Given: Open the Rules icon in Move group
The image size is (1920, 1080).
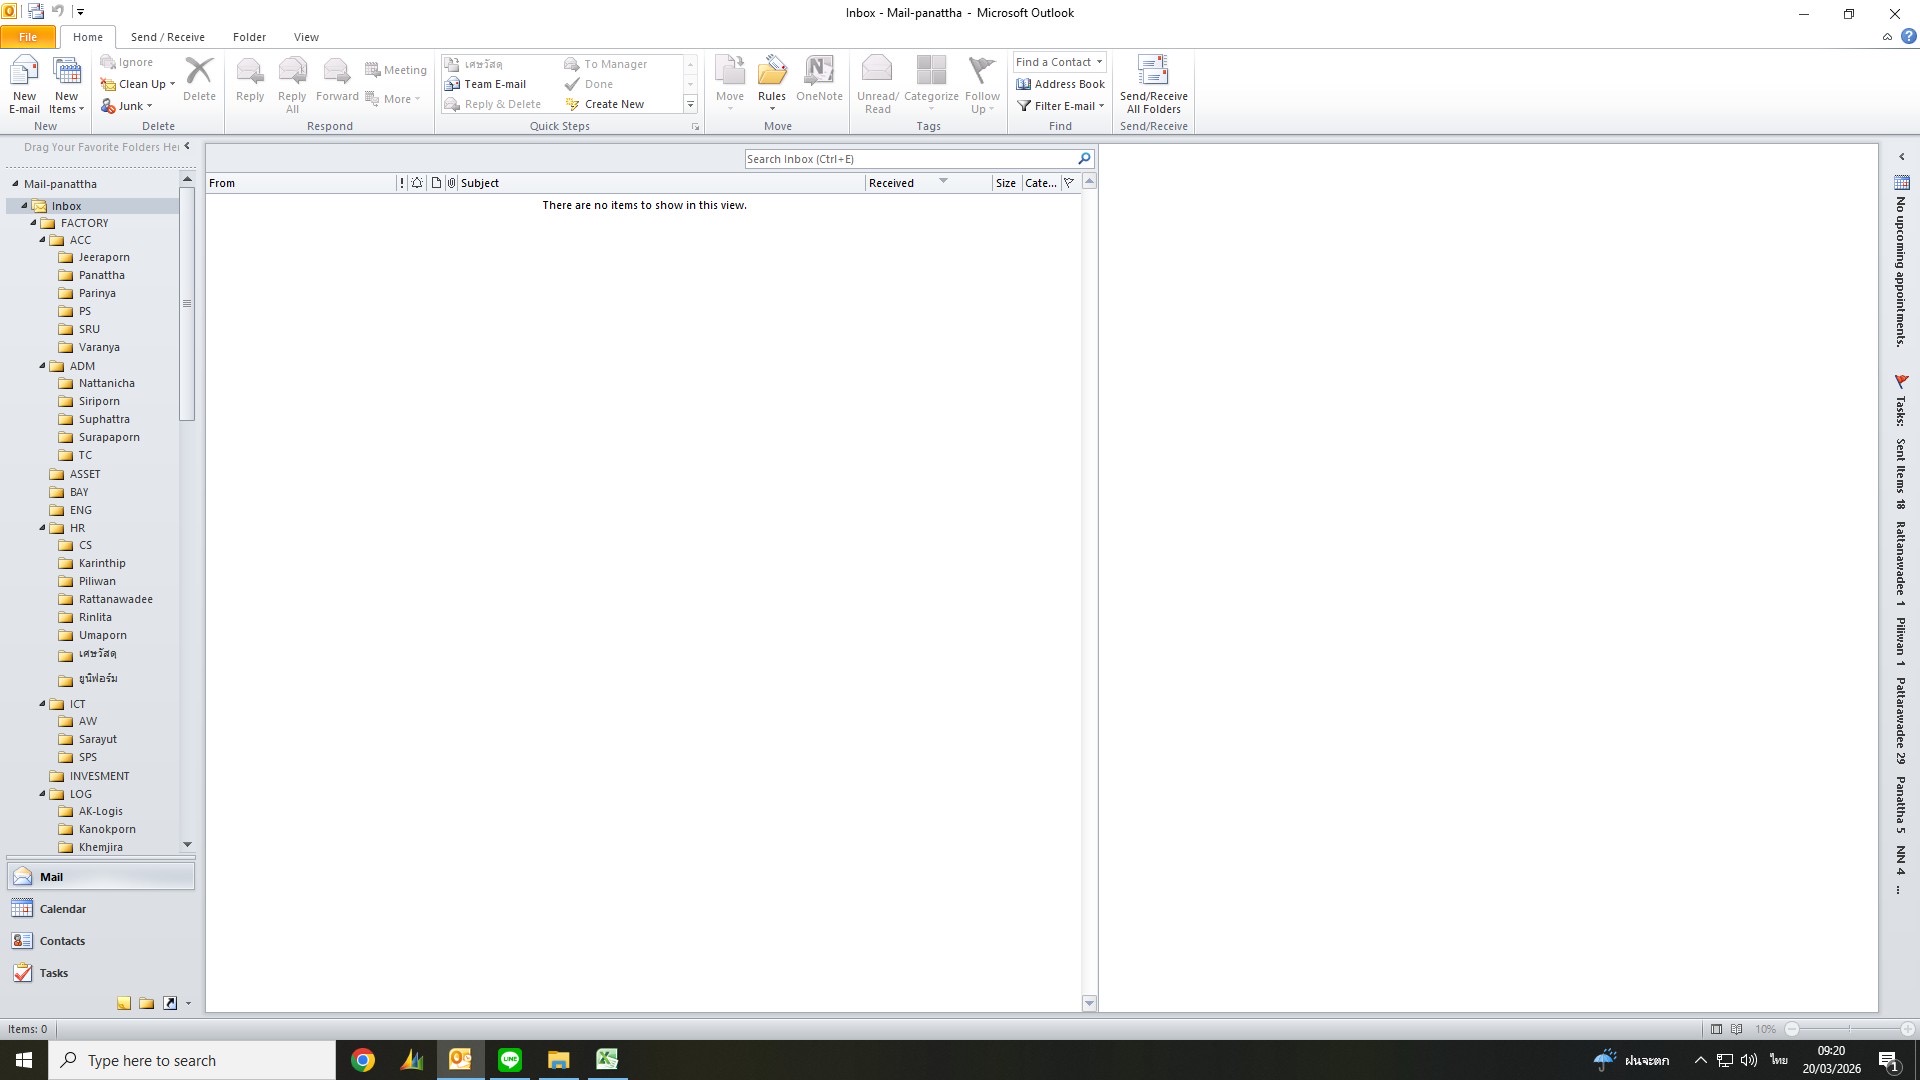Looking at the screenshot, I should pyautogui.click(x=771, y=74).
